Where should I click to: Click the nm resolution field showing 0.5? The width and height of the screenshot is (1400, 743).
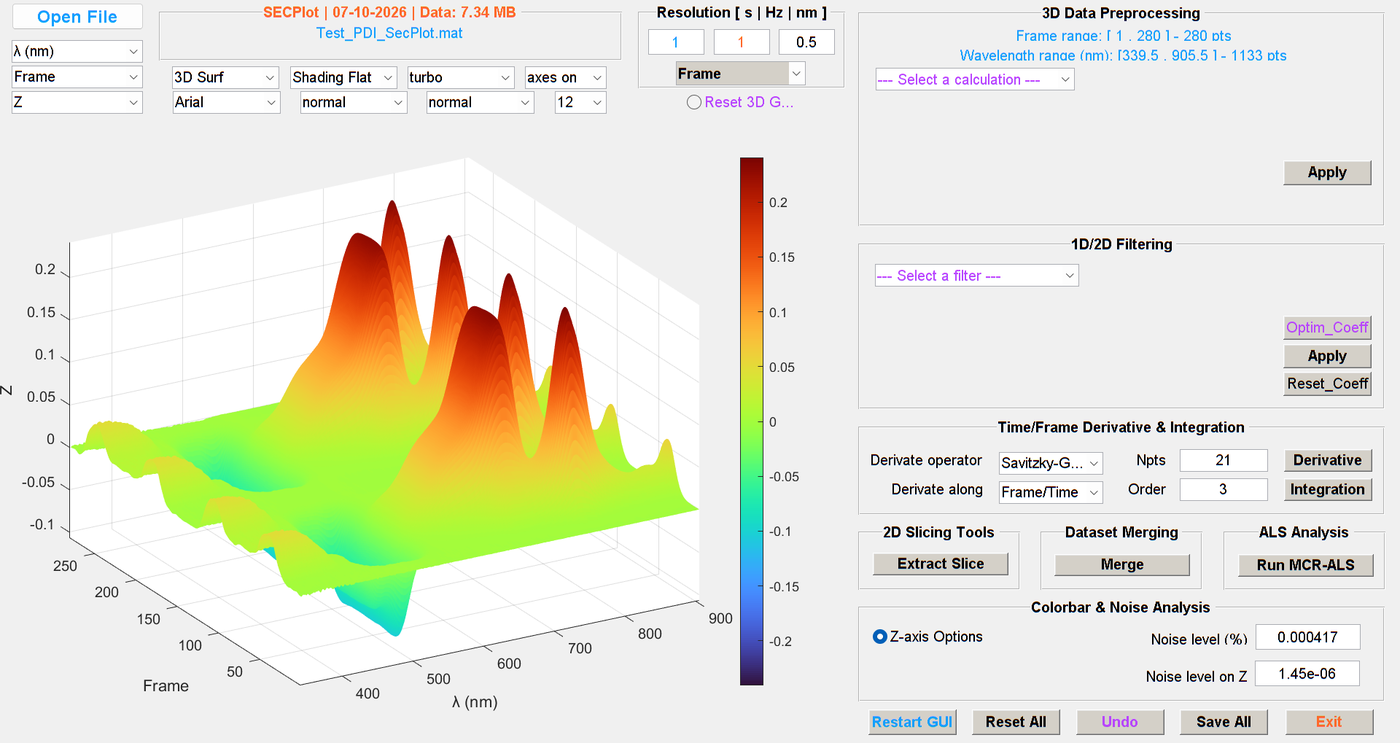(x=807, y=42)
